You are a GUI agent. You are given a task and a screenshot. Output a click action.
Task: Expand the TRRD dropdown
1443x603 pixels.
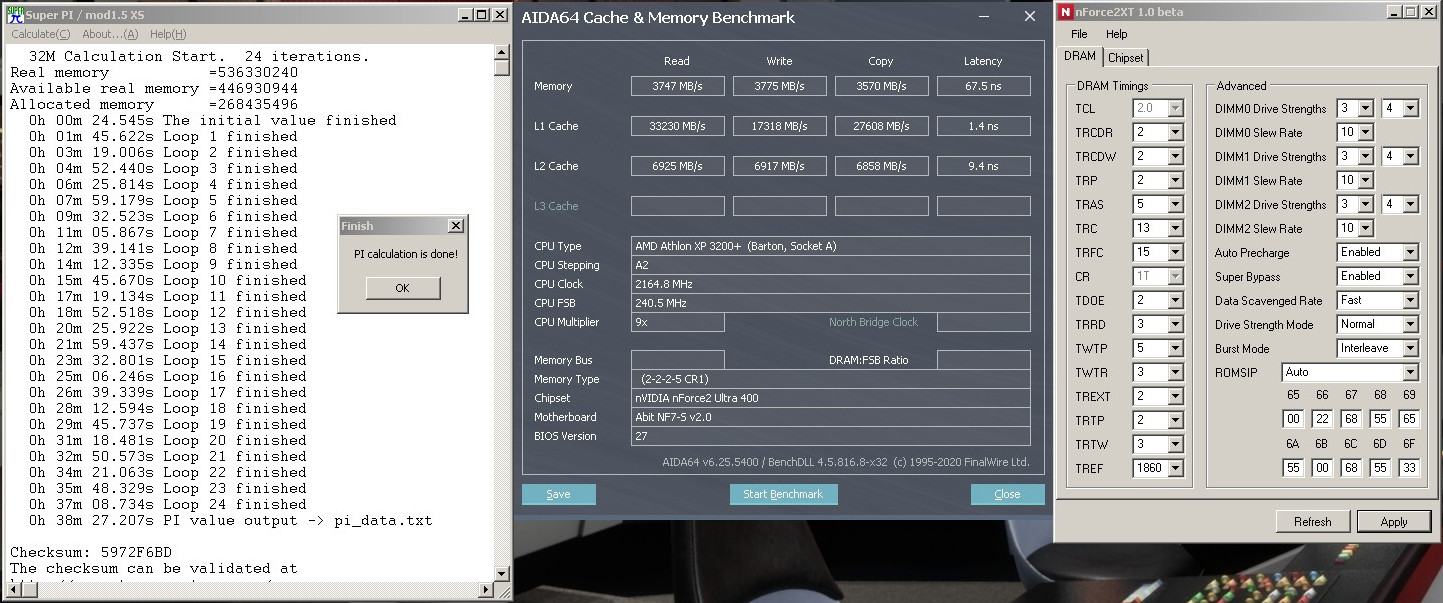pyautogui.click(x=1175, y=324)
